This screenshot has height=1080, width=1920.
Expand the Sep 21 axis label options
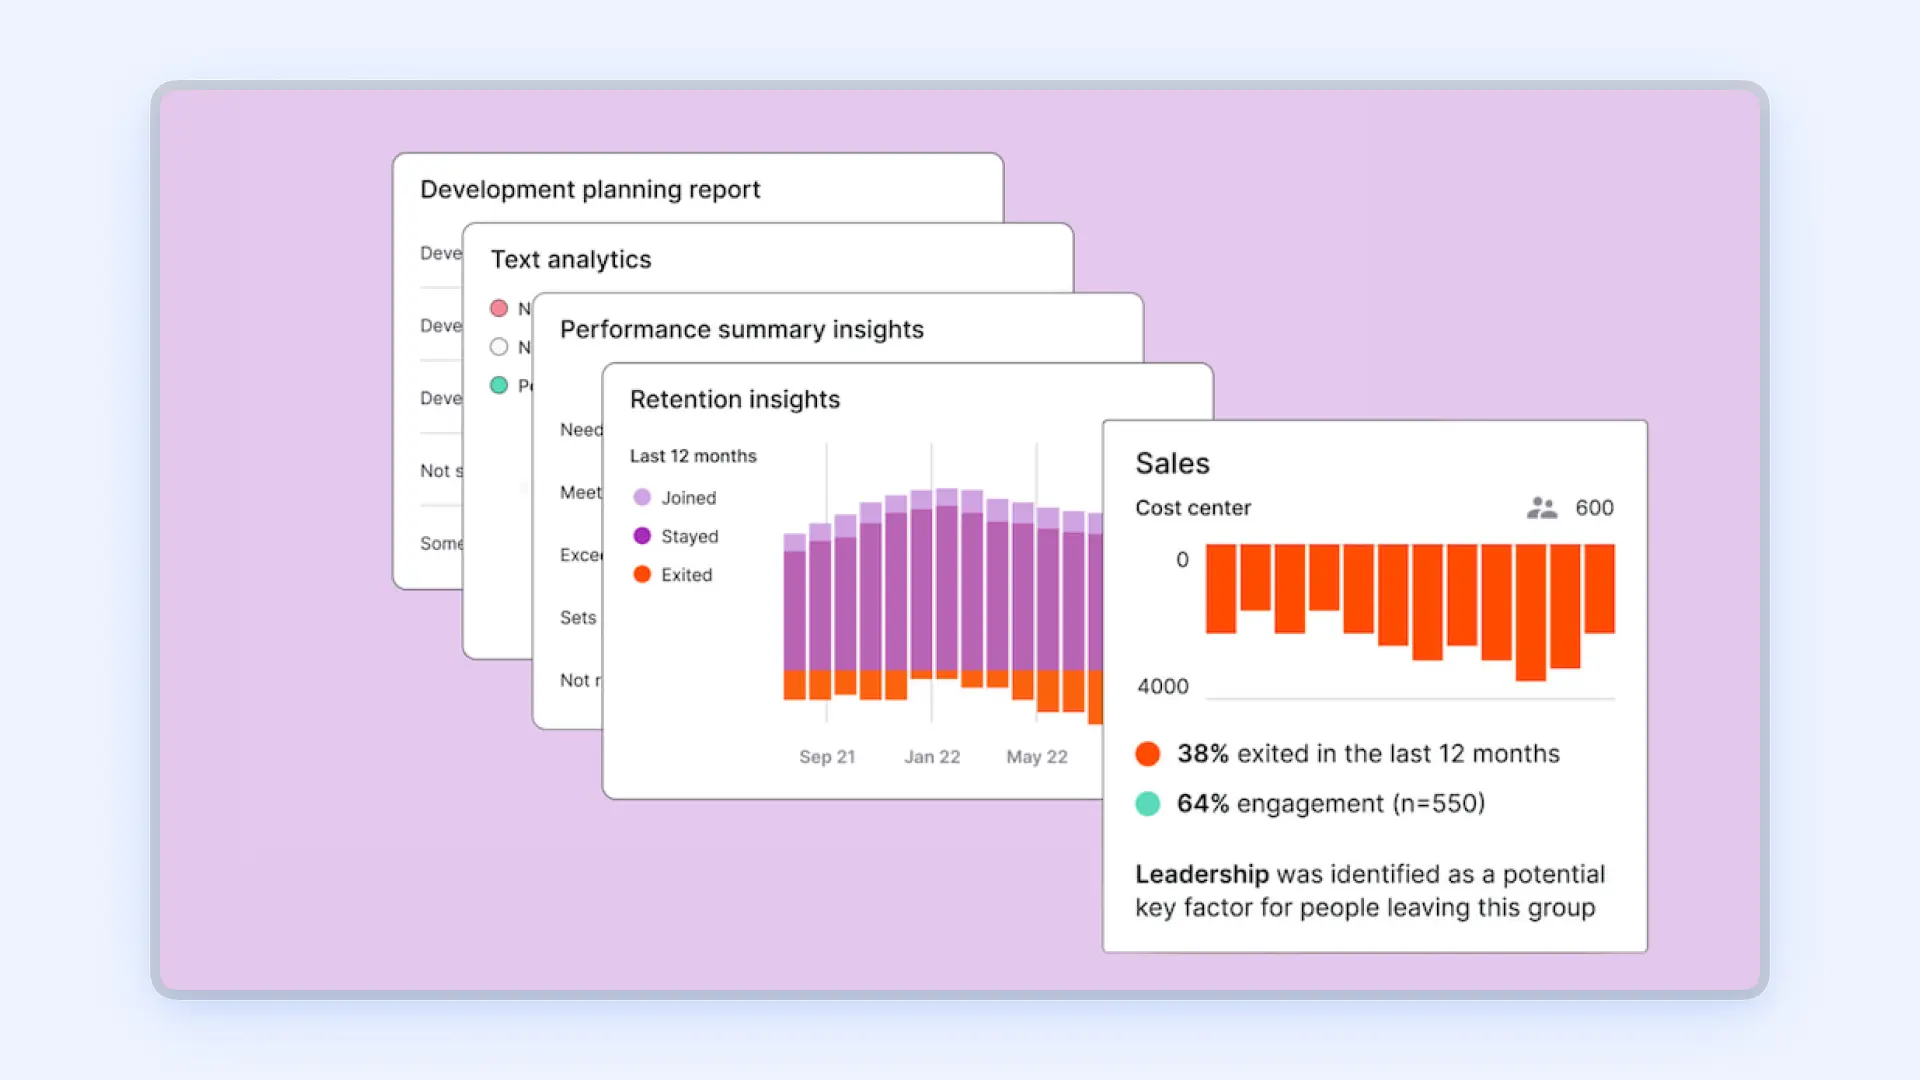click(x=827, y=756)
